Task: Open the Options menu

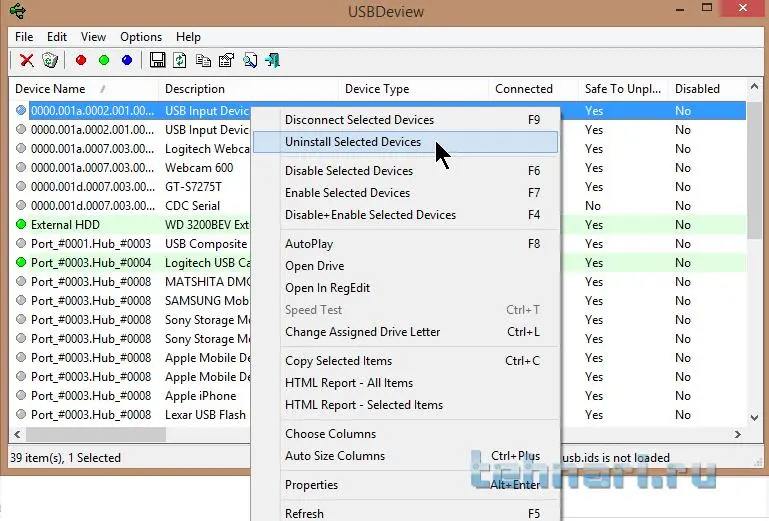Action: 141,37
